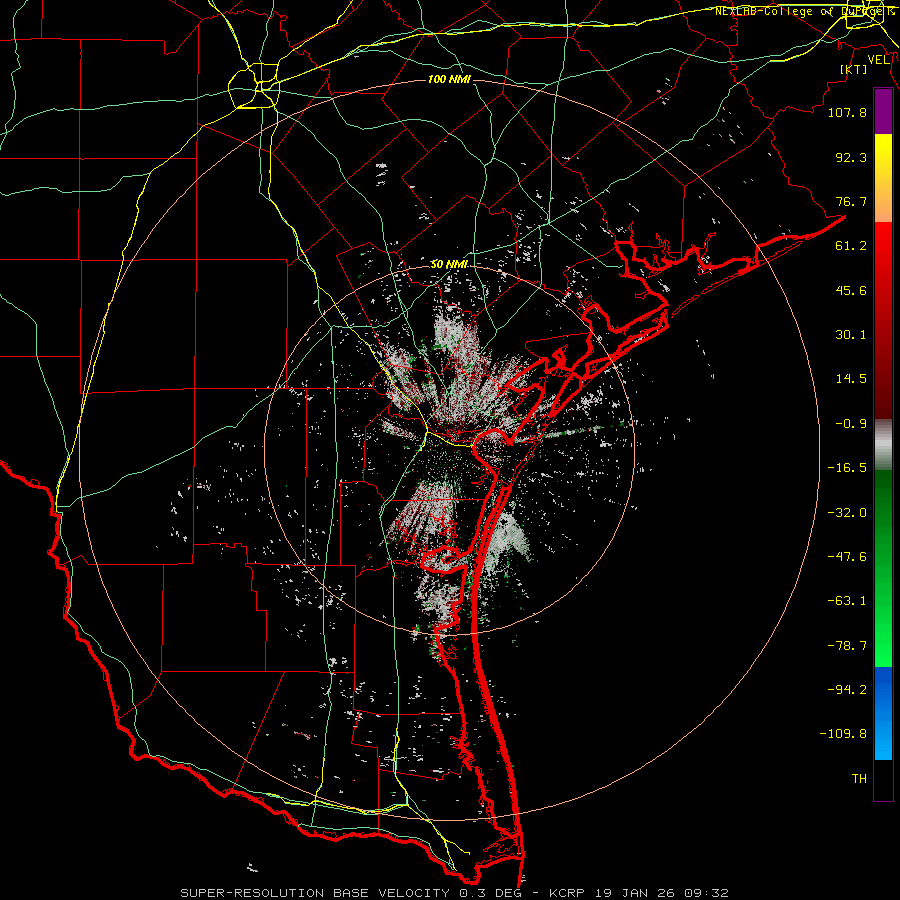Click the 61.2 value on the velocity scale
Screen dimensions: 900x900
tap(851, 246)
